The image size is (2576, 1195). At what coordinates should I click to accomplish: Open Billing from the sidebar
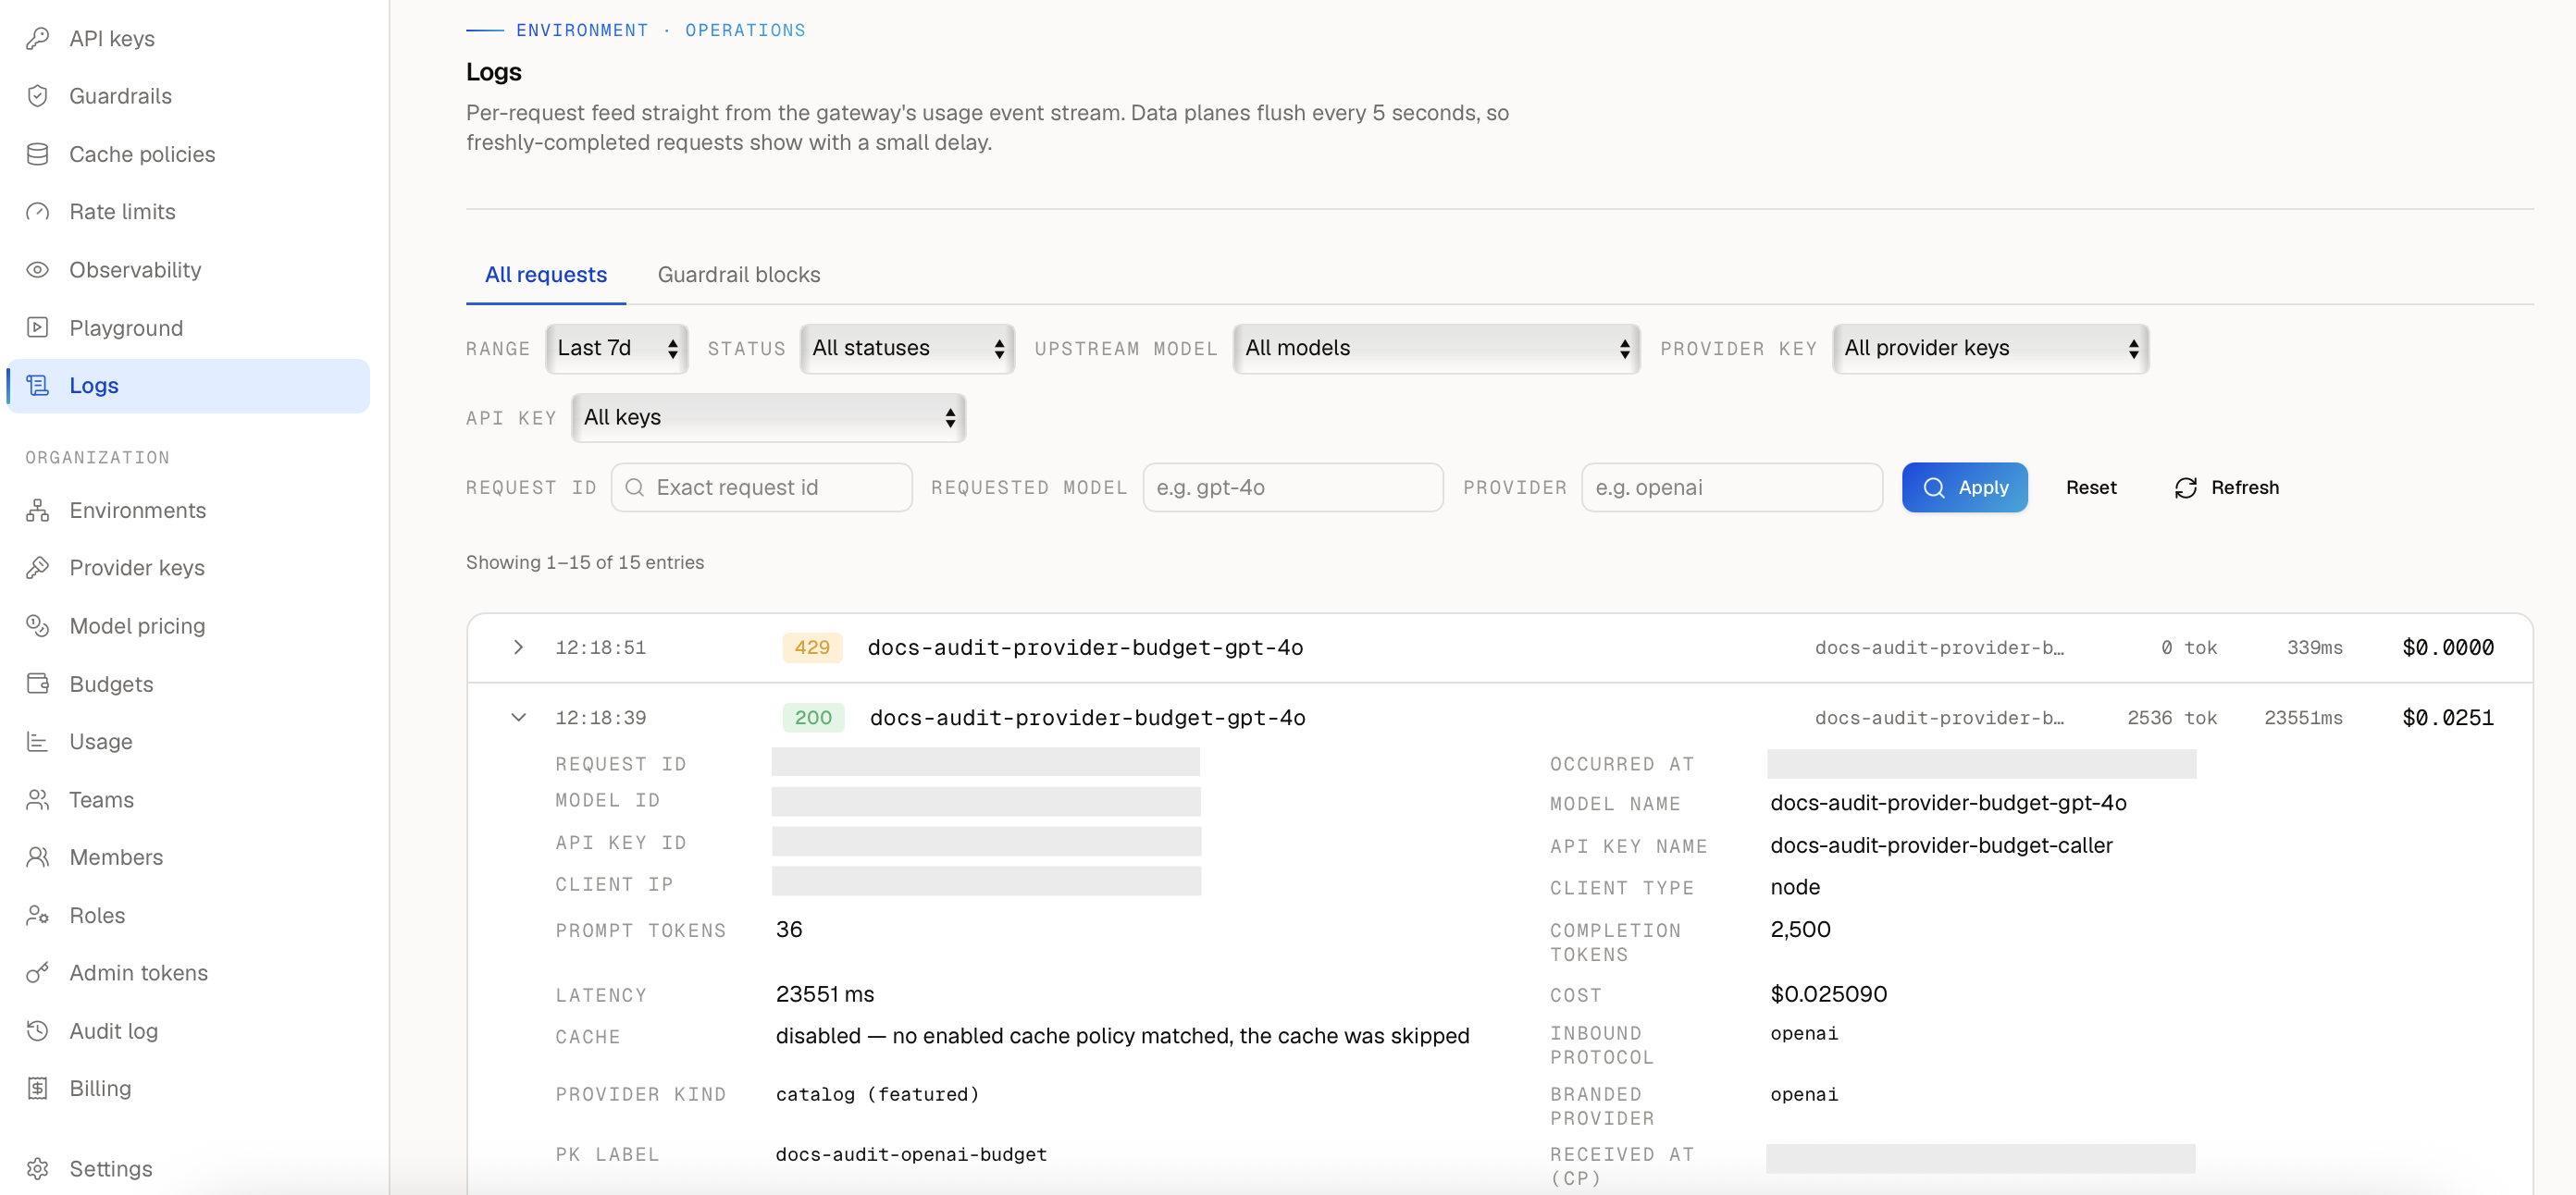tap(189, 1088)
